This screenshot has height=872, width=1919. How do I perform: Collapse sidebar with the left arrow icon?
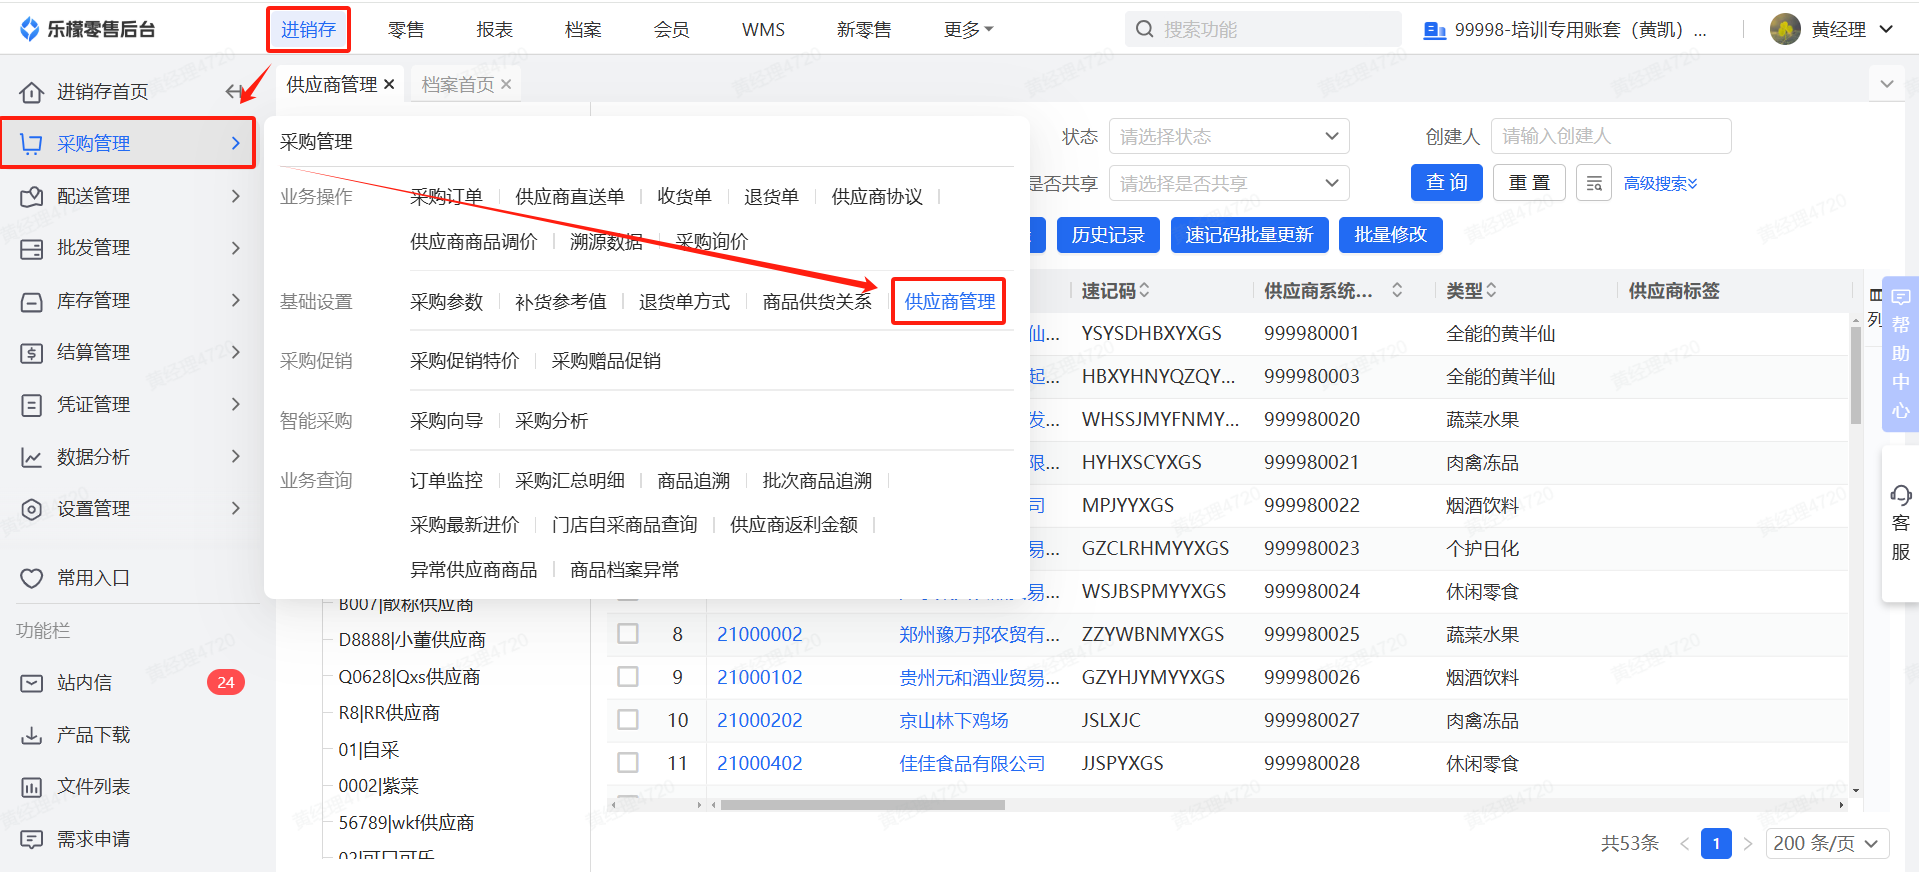tap(234, 92)
